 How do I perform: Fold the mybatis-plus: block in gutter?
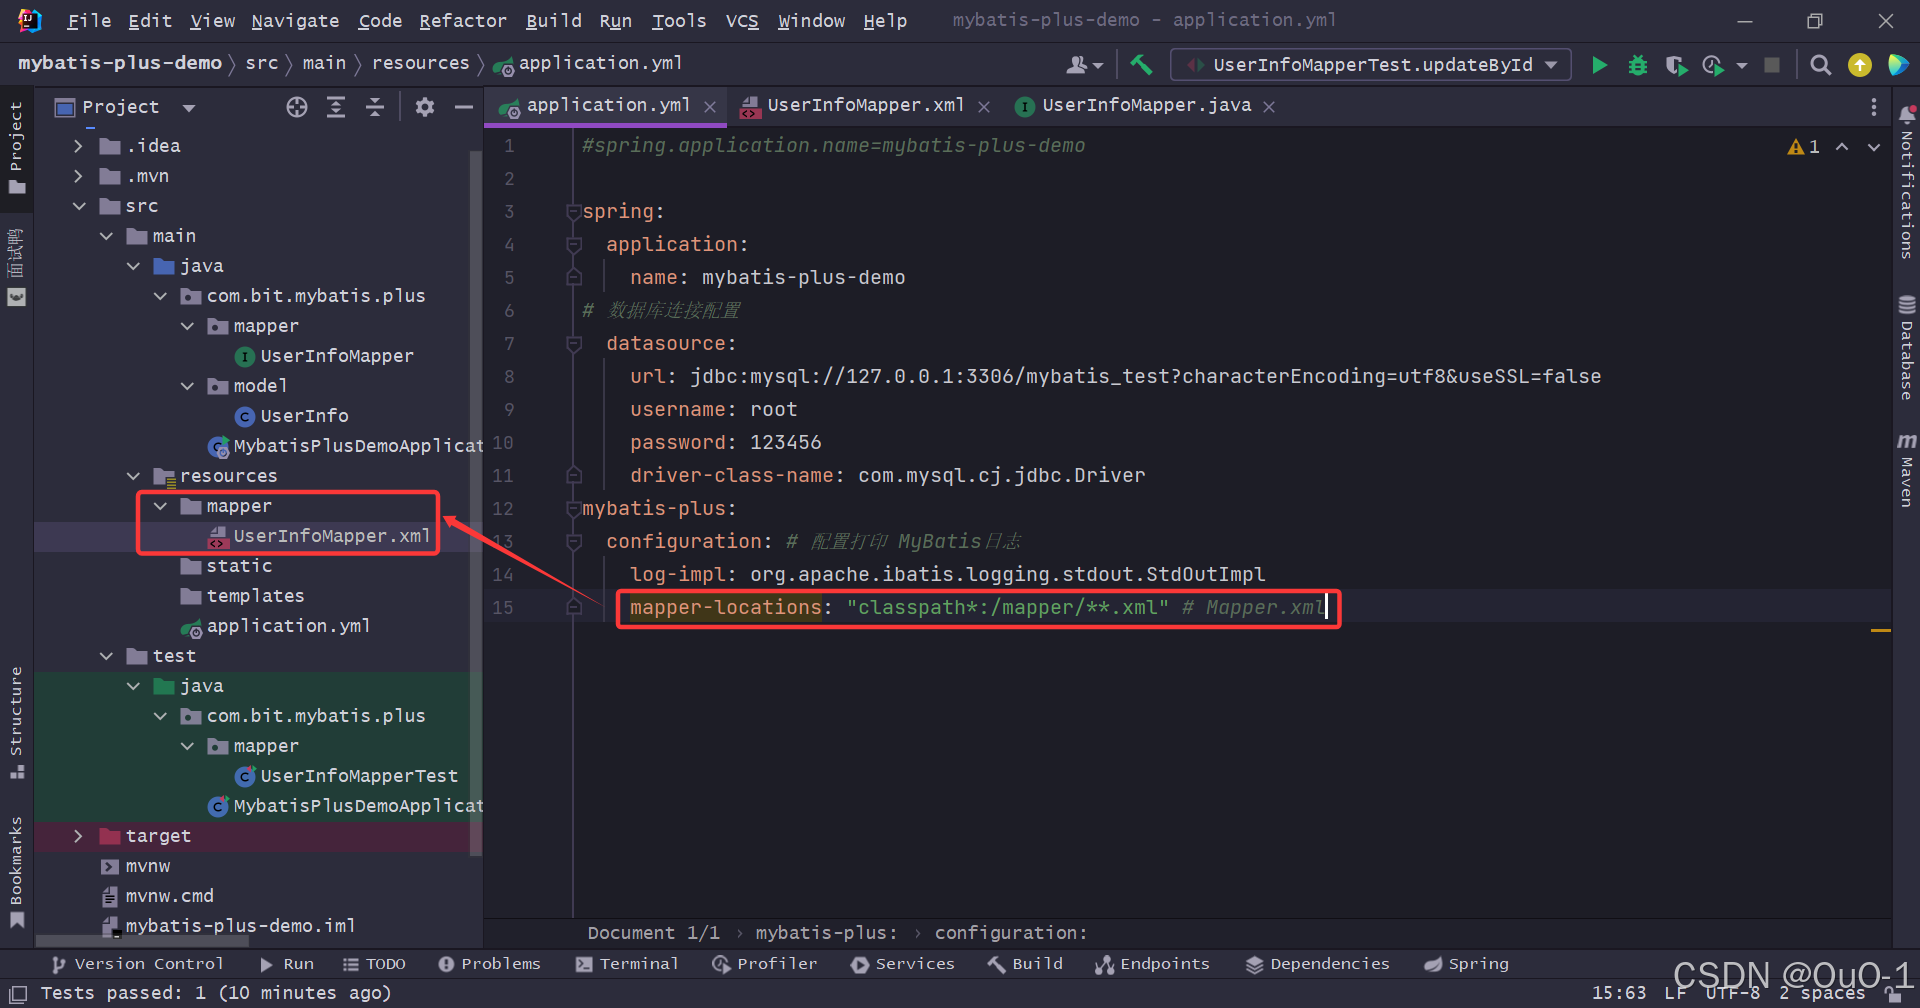point(574,509)
